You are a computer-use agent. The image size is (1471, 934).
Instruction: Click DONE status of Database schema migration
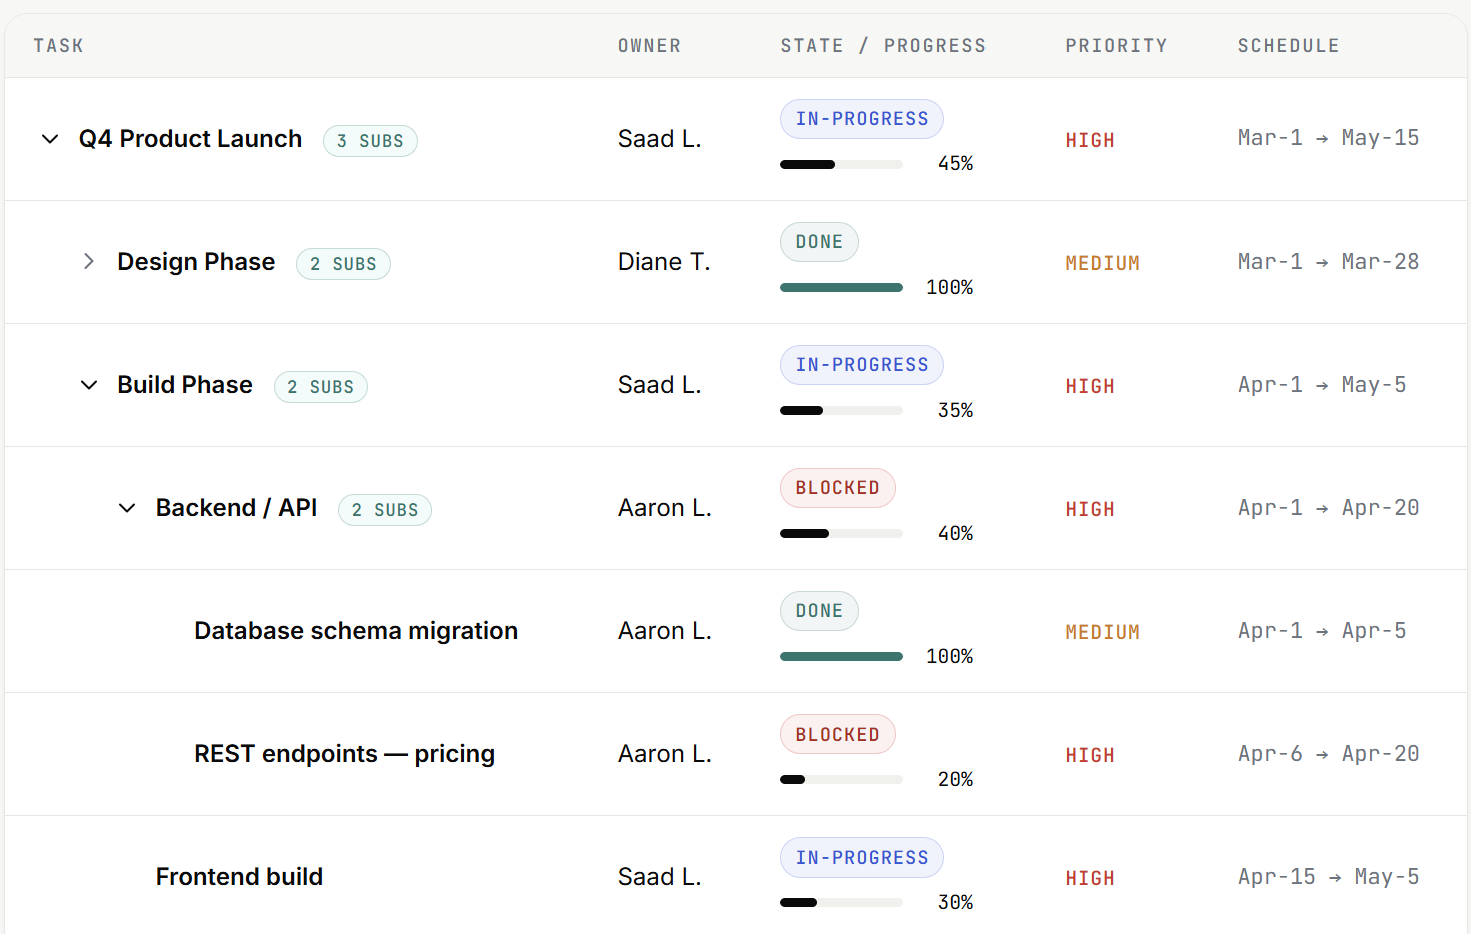pos(819,611)
